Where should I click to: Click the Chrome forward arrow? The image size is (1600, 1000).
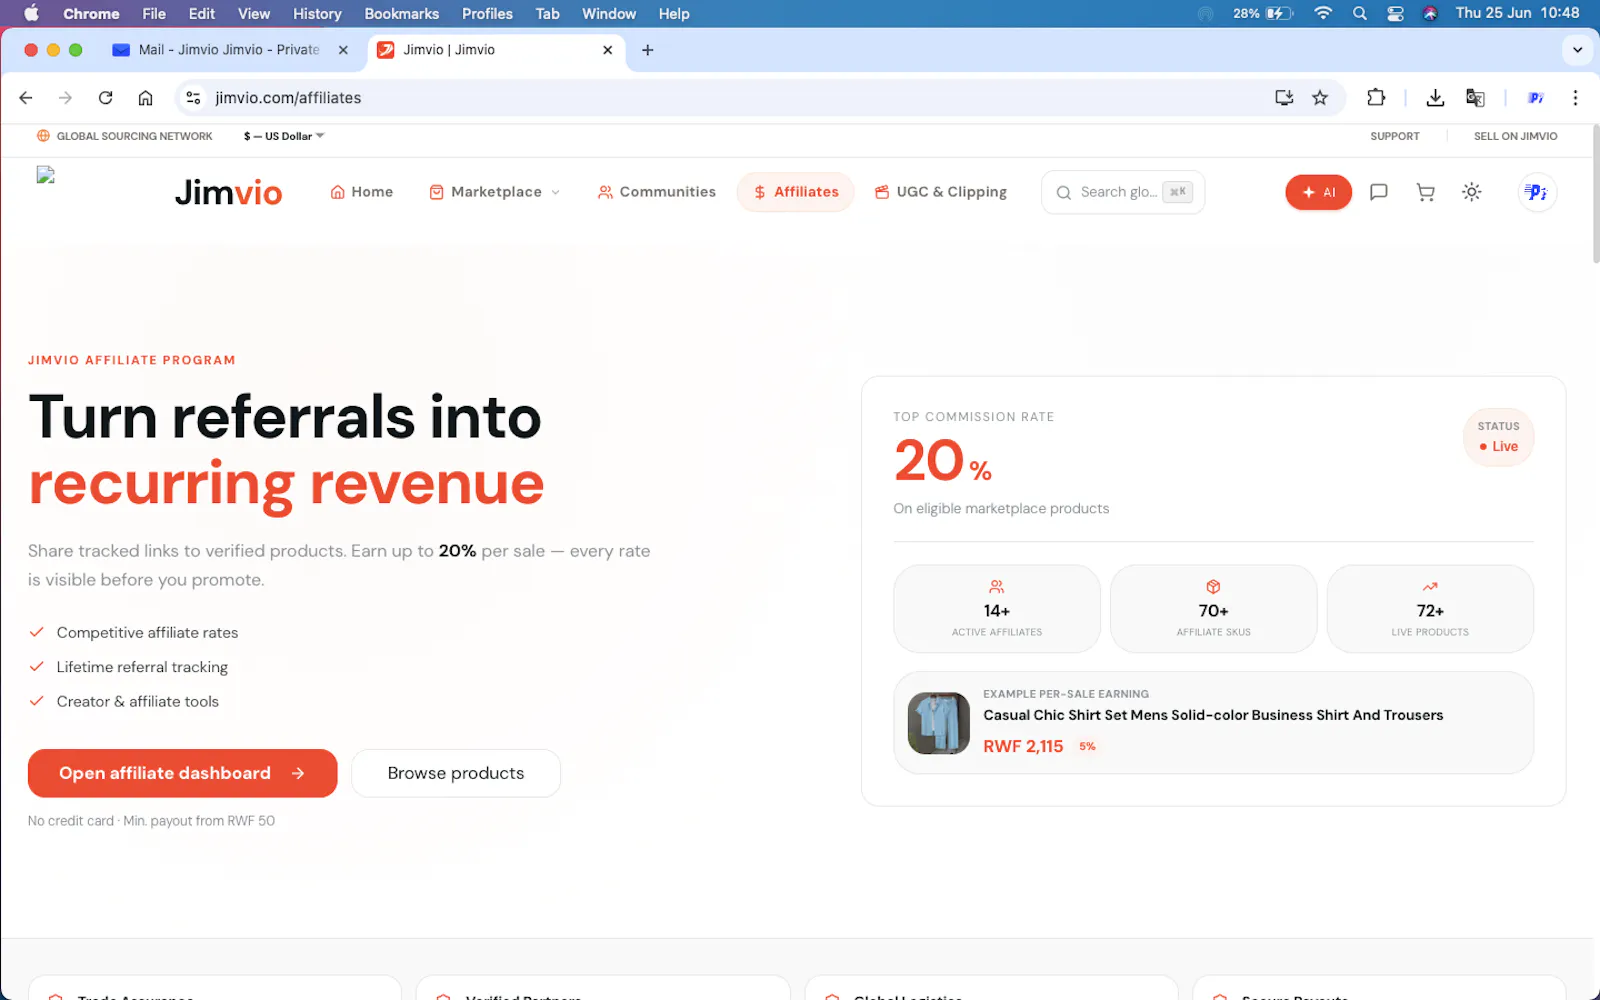[65, 98]
